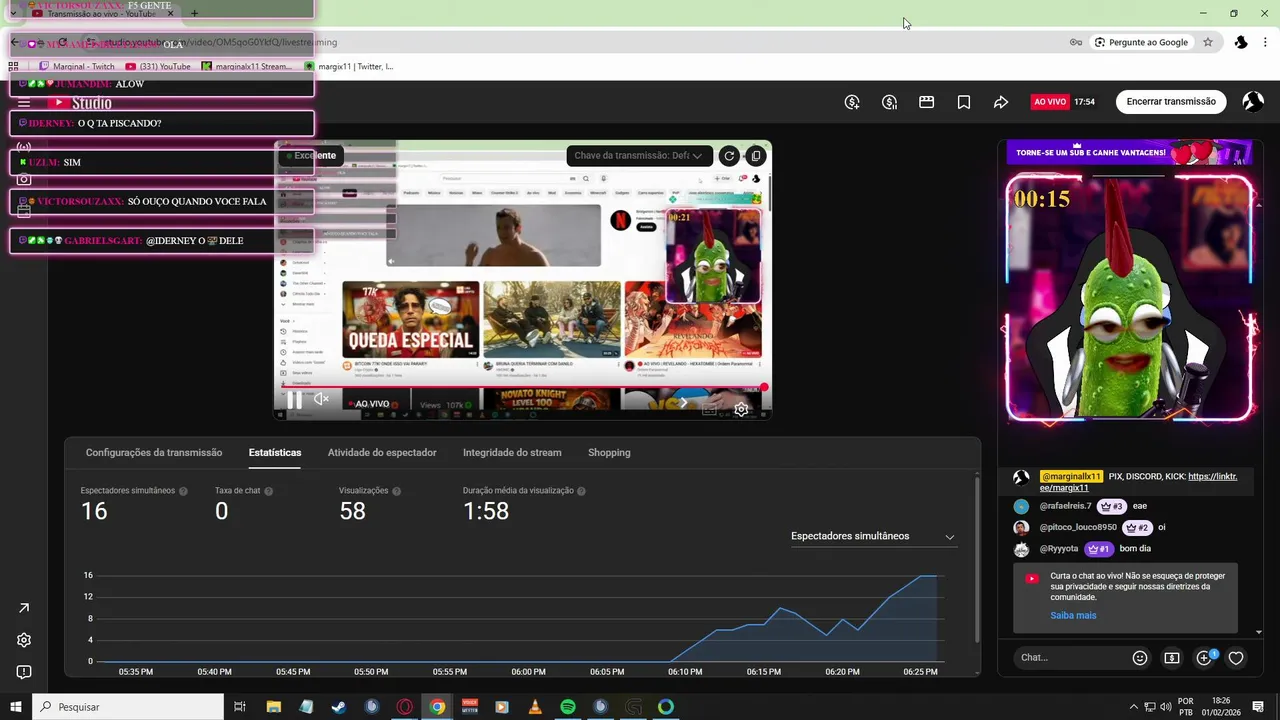Image resolution: width=1280 pixels, height=720 pixels.
Task: Send a heart reaction in chat
Action: [x=1236, y=658]
